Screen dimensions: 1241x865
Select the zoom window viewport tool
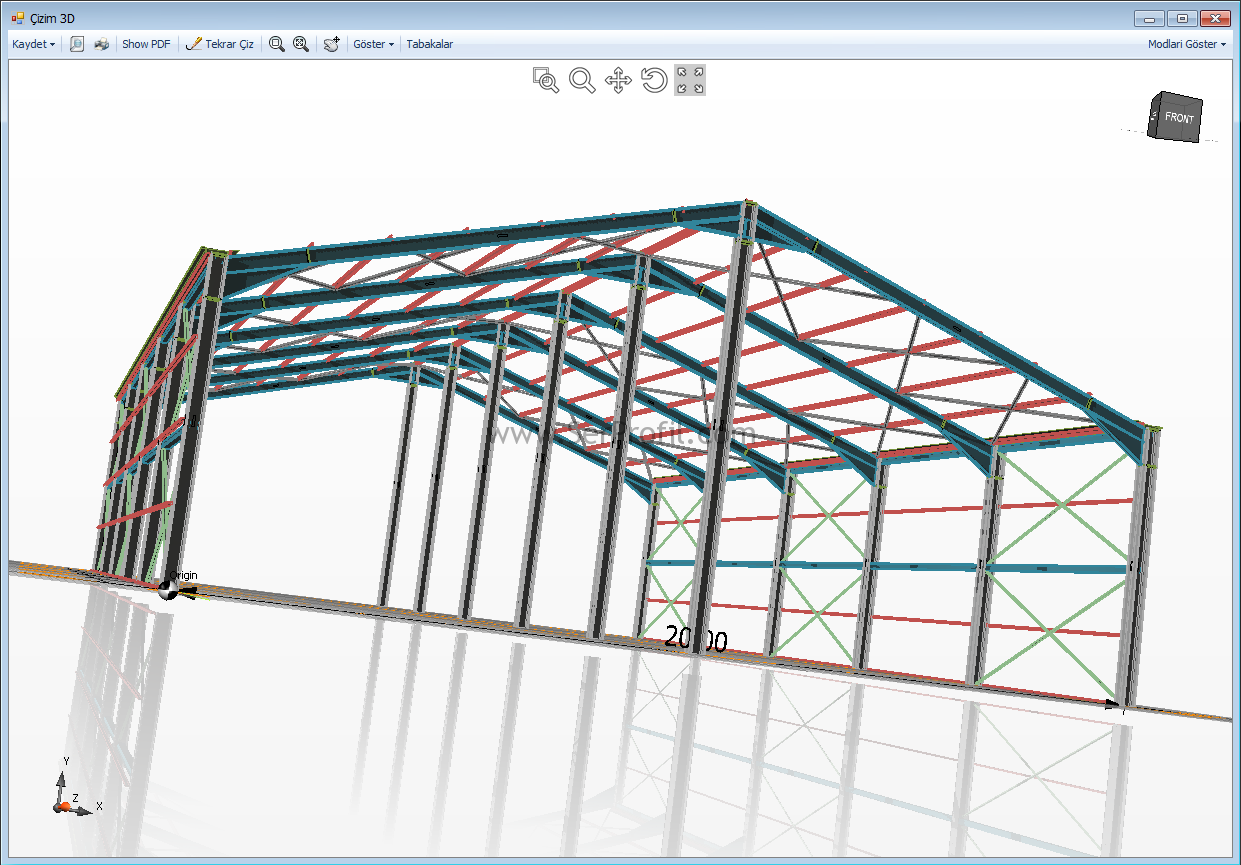coord(545,80)
